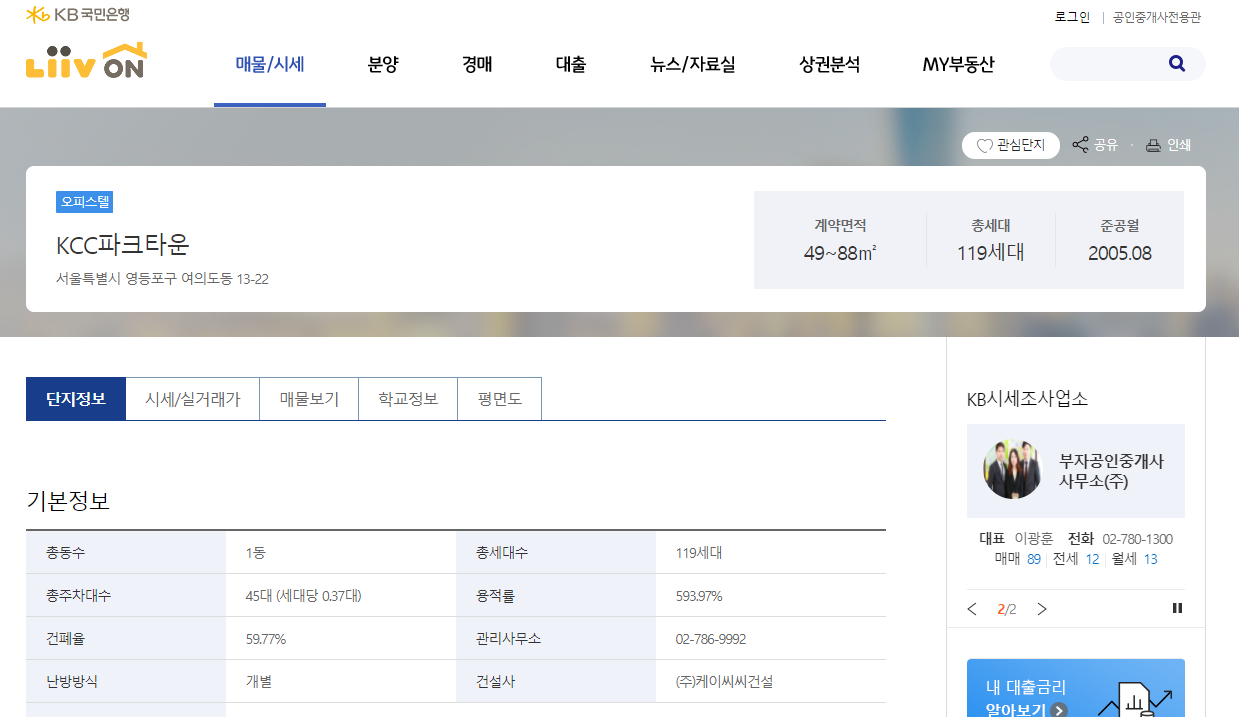Click the printer icon next to 인쇄
The width and height of the screenshot is (1239, 717).
[1153, 146]
